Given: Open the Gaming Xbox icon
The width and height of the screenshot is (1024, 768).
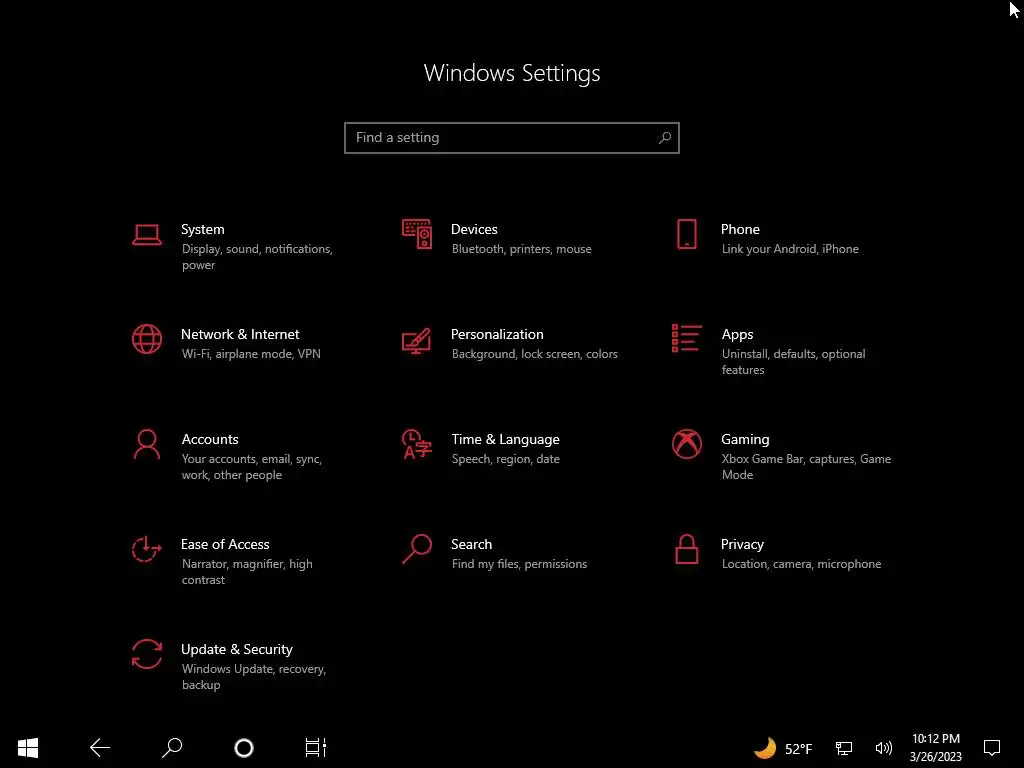Looking at the screenshot, I should pyautogui.click(x=686, y=444).
